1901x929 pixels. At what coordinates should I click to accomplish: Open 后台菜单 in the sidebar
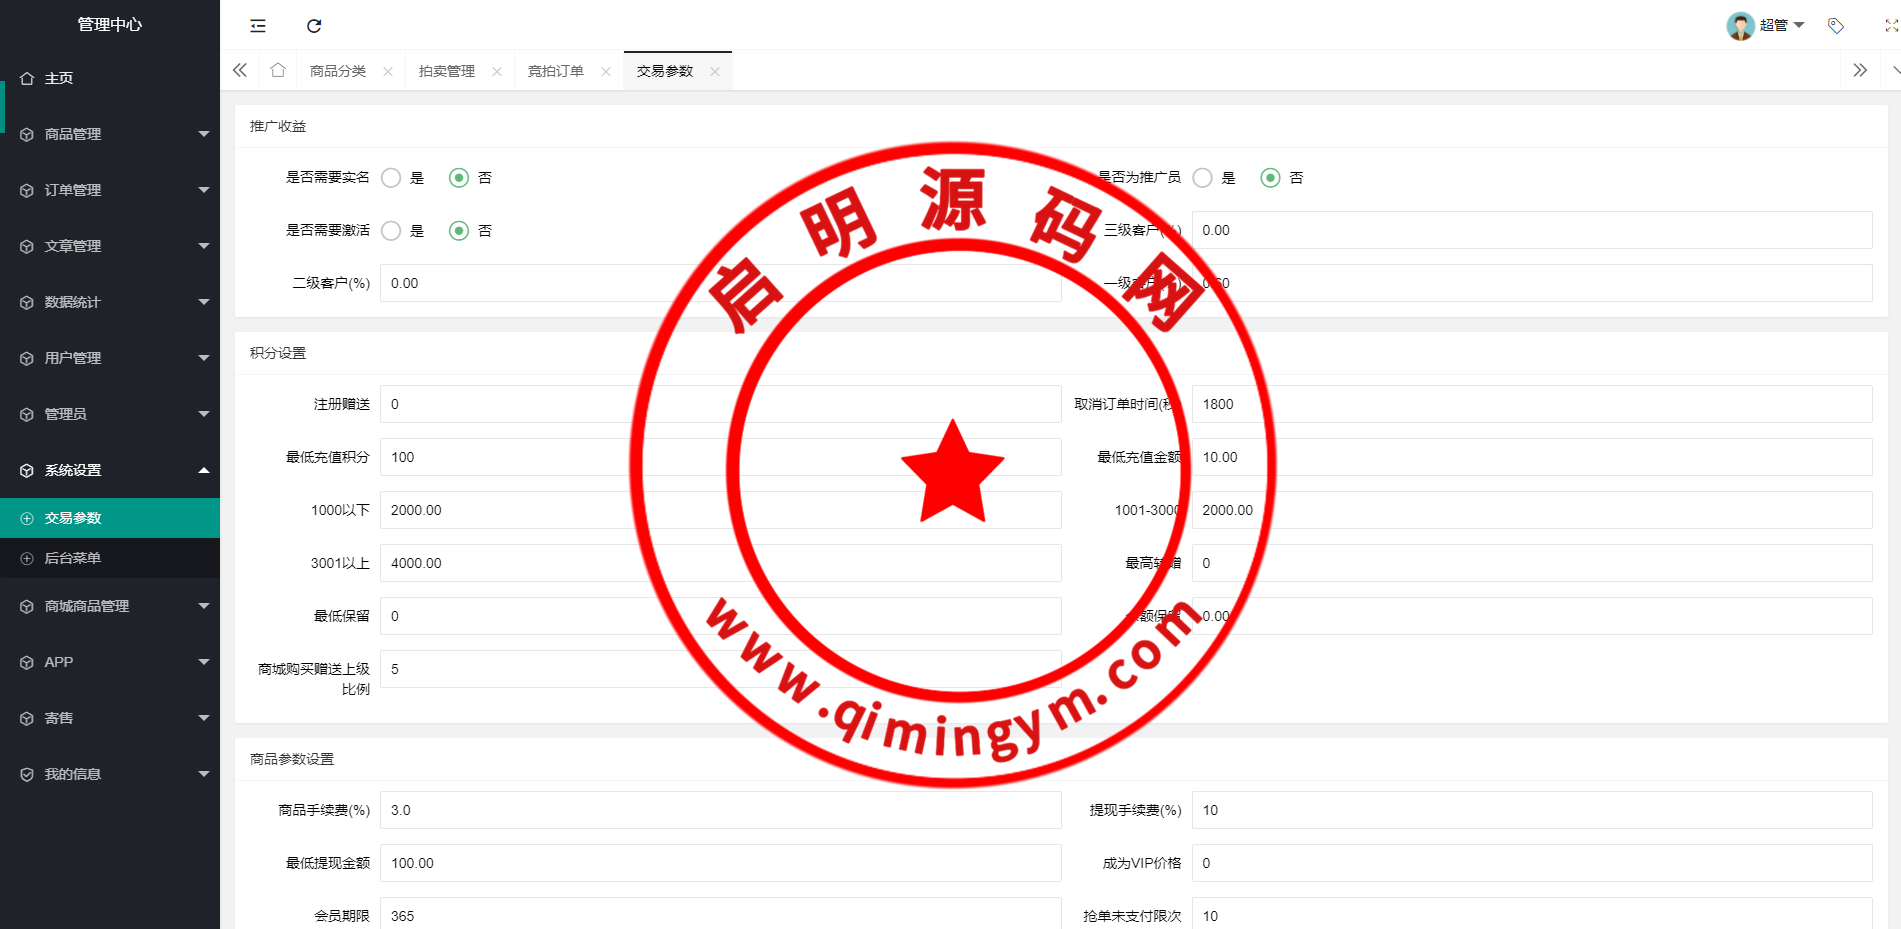click(73, 558)
